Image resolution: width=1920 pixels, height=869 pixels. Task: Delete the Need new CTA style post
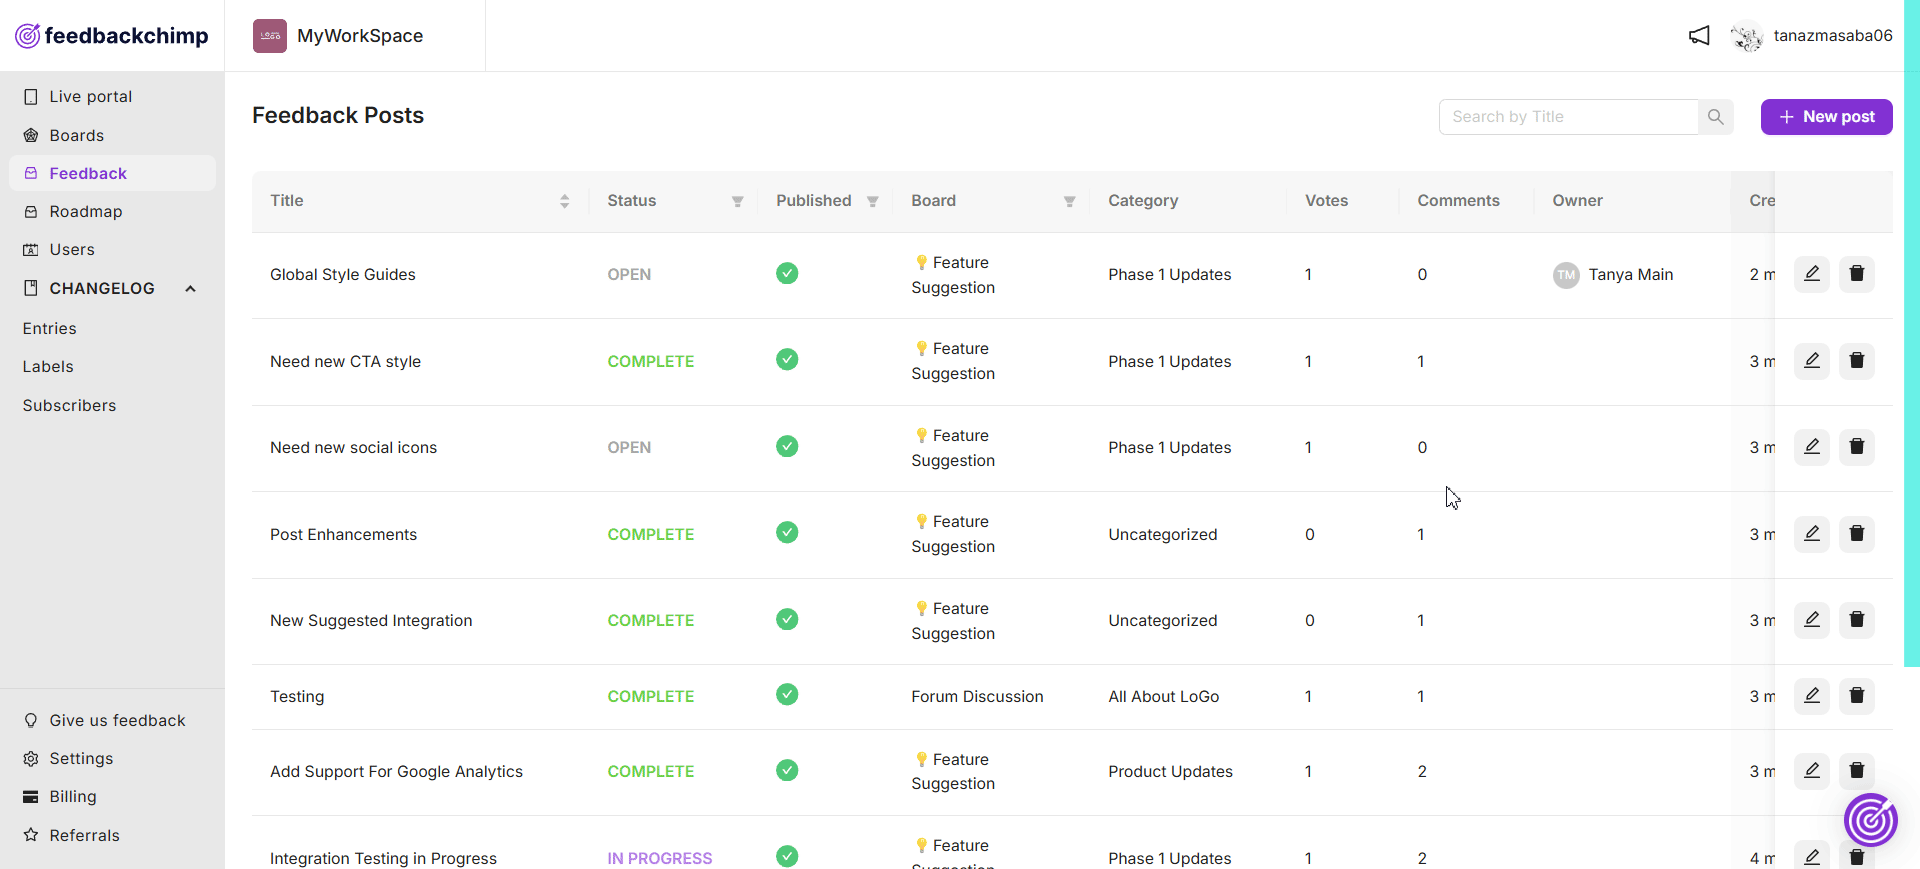pyautogui.click(x=1856, y=361)
